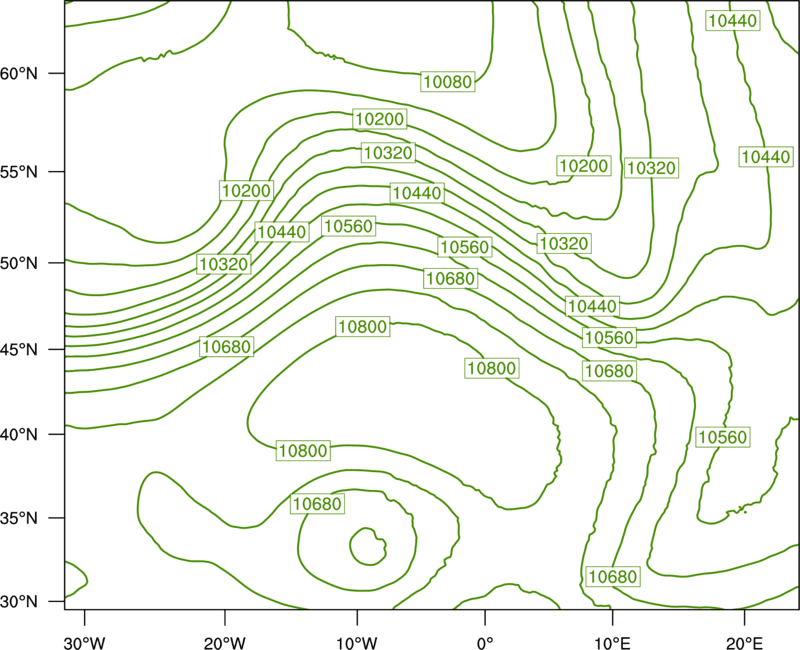This screenshot has height=650, width=800.
Task: Click the 10320 label nearest 50°N near 20°W
Action: pyautogui.click(x=223, y=264)
